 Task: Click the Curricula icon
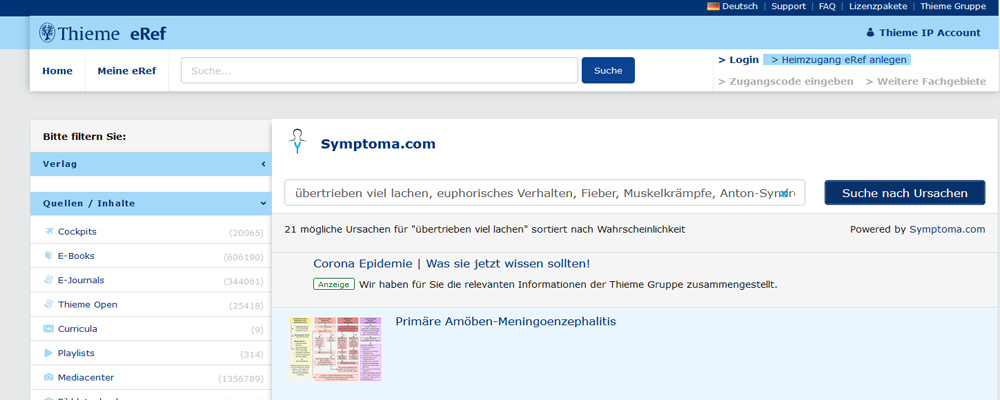(x=49, y=329)
